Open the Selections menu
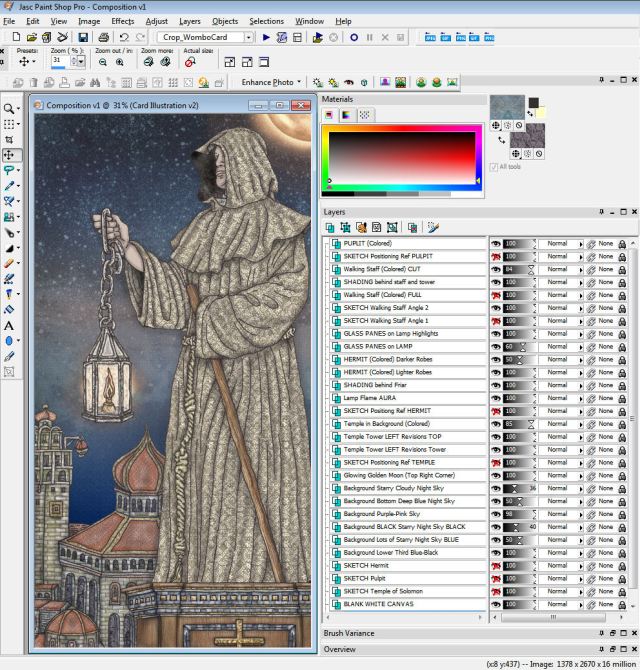Screen dimensions: 640x670 click(x=266, y=21)
